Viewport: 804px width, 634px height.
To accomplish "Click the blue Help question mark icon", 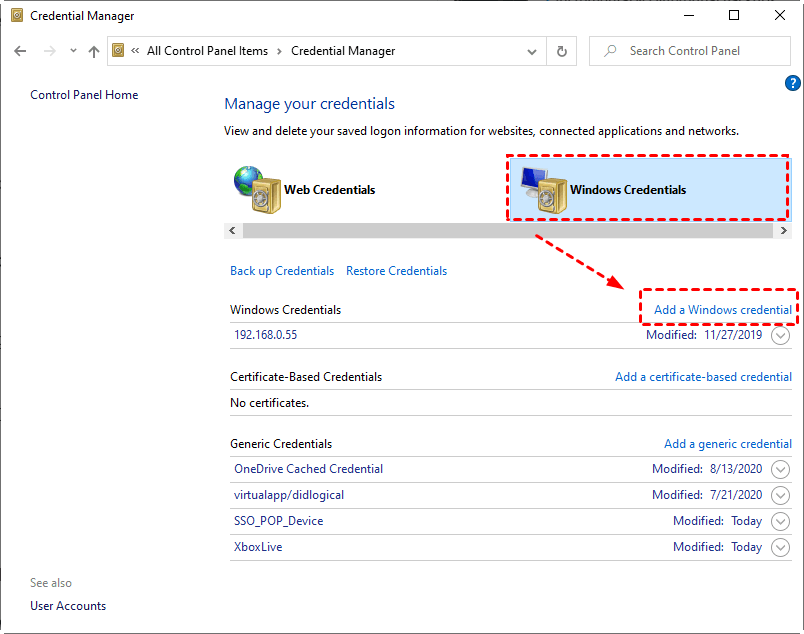I will click(793, 83).
